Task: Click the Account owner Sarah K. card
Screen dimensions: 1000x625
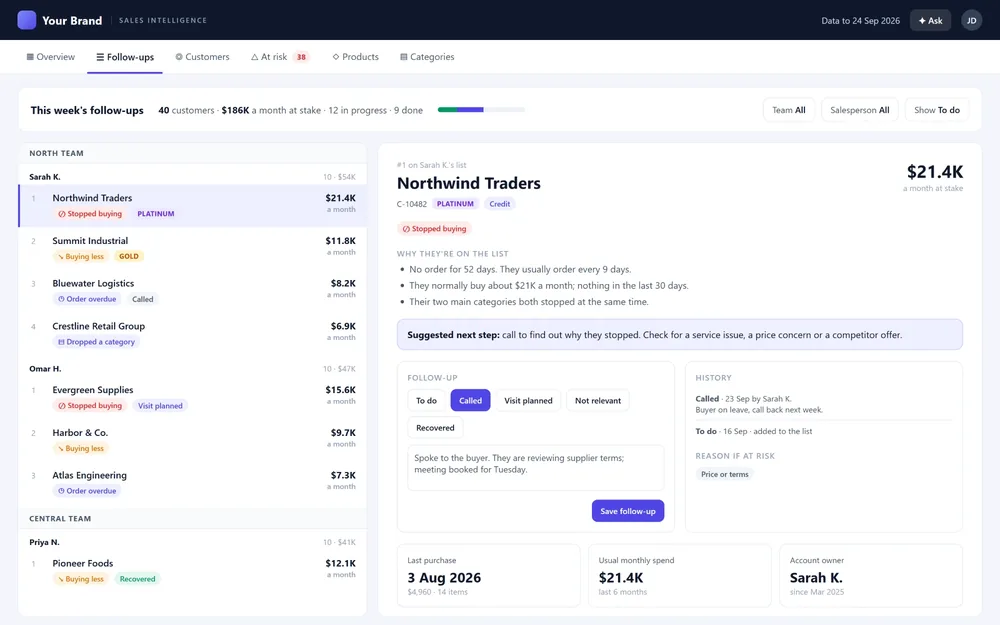Action: click(871, 575)
